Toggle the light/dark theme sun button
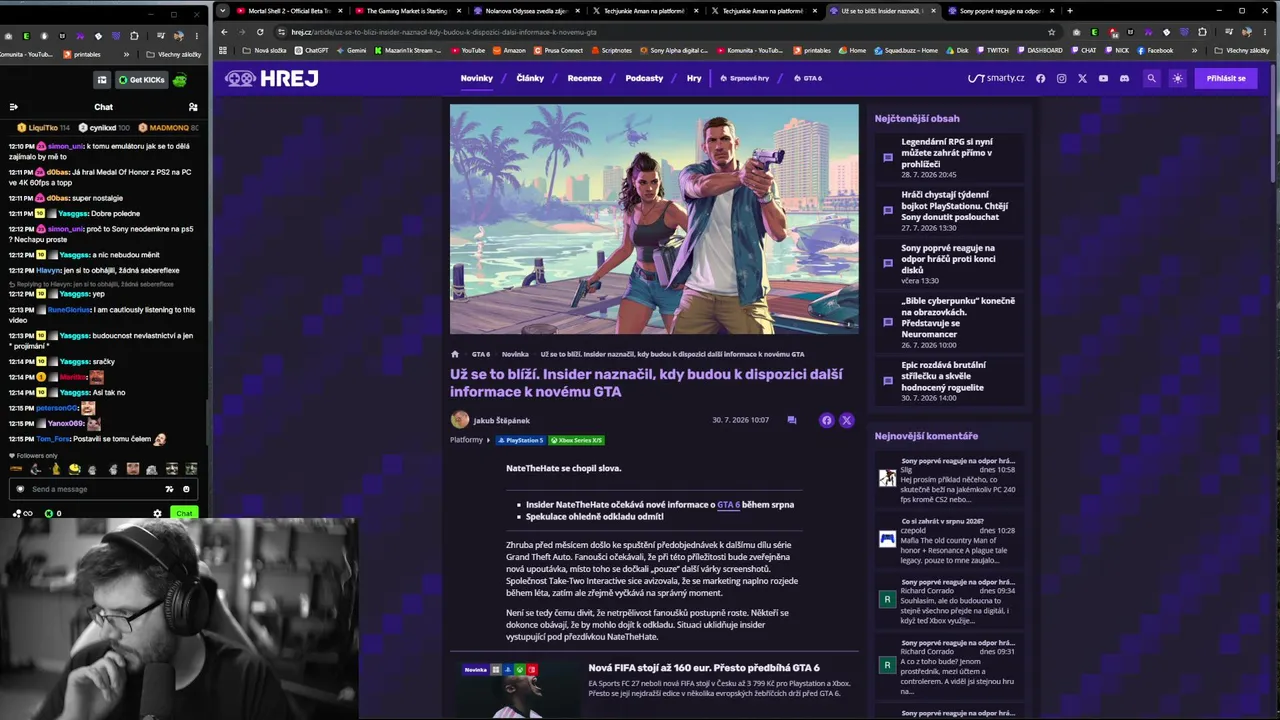1280x720 pixels. 1177,78
